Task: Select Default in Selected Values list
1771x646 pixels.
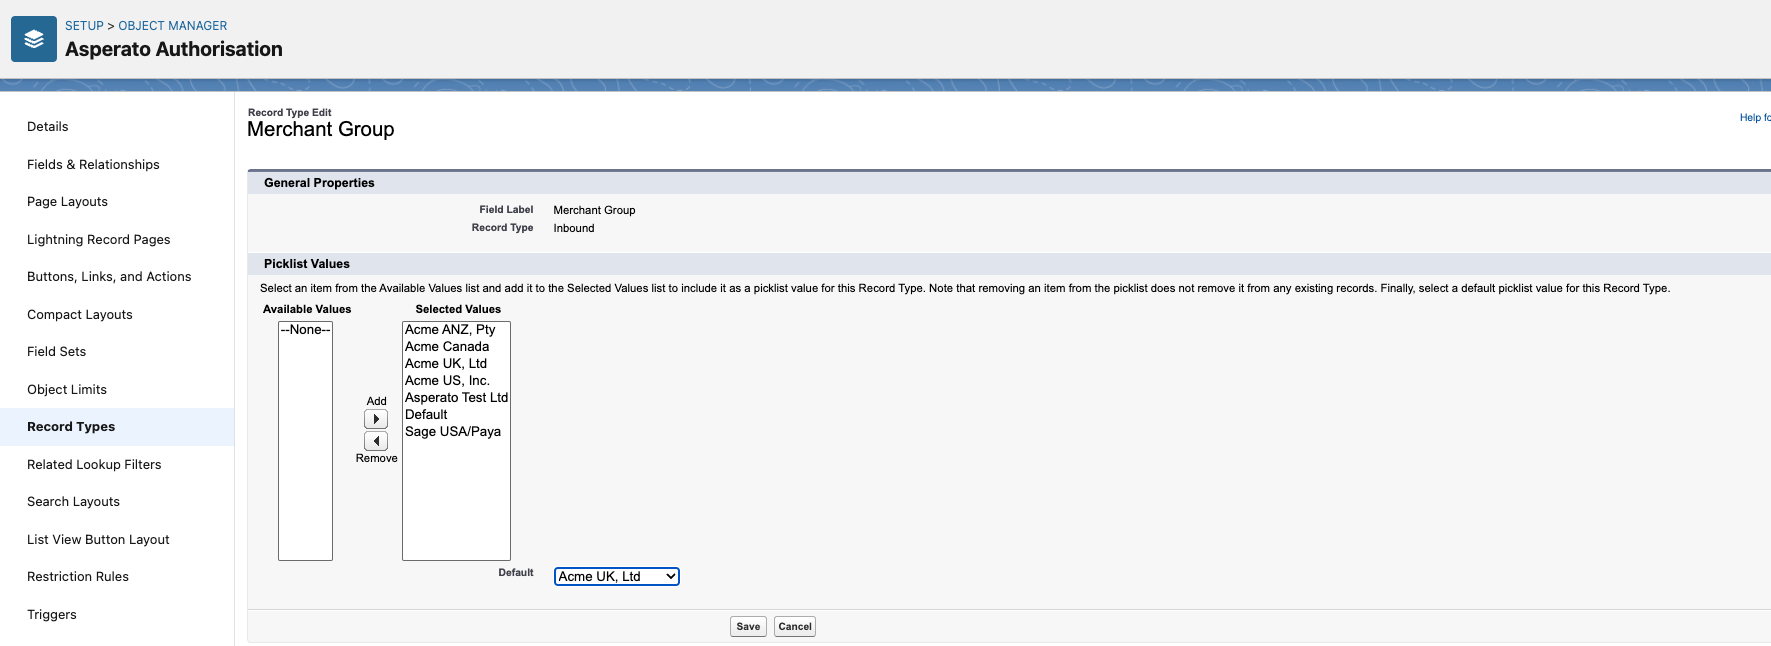Action: pos(456,415)
